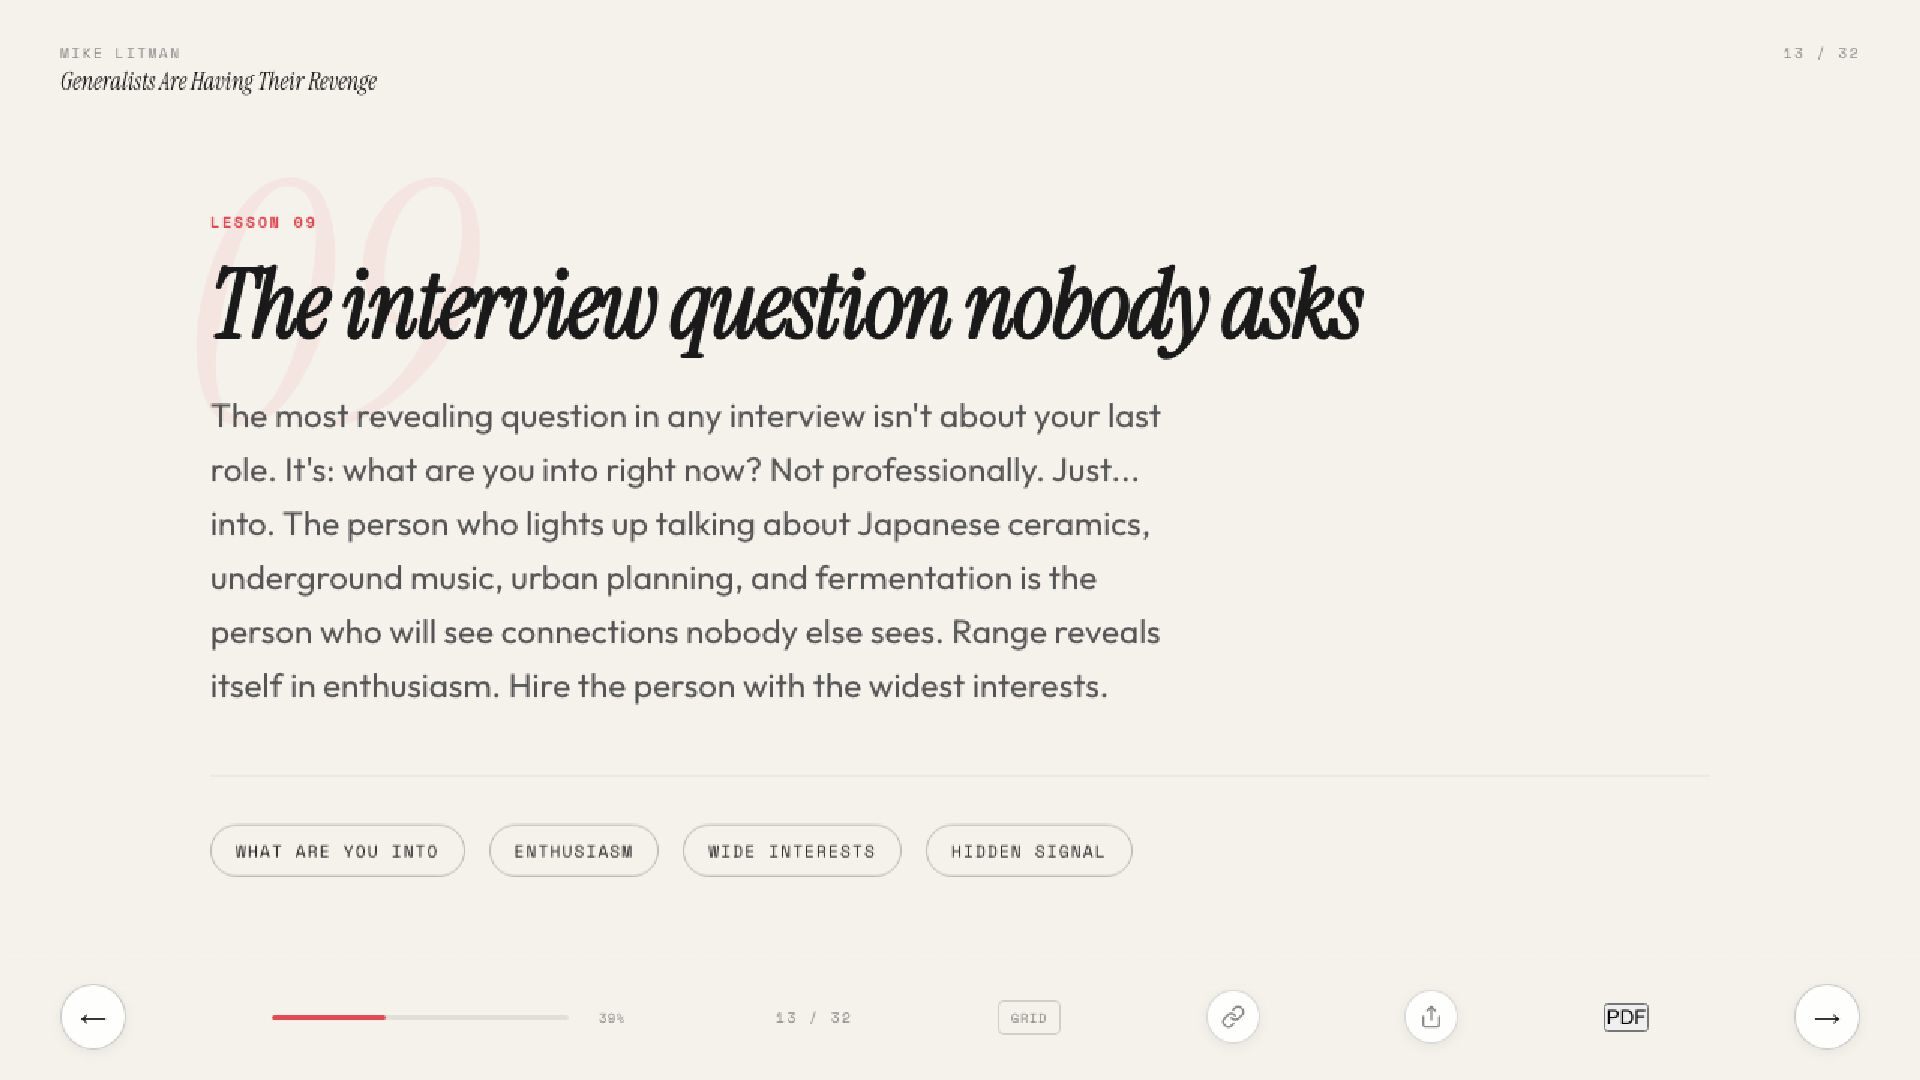
Task: Click the Generalists Are Having Their Revenge title
Action: click(x=218, y=82)
